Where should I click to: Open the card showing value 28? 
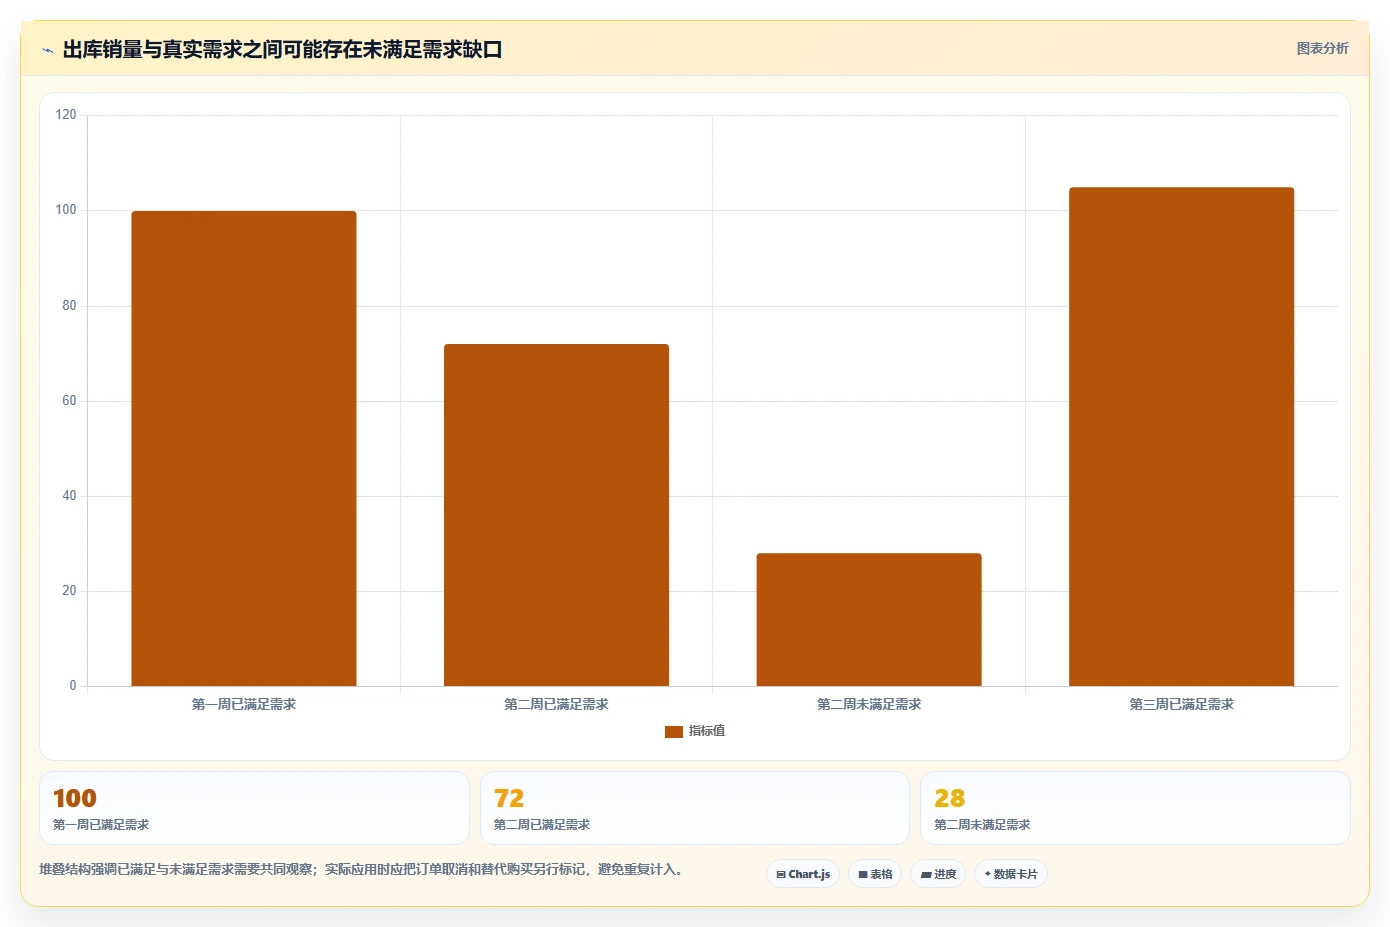pos(1135,808)
